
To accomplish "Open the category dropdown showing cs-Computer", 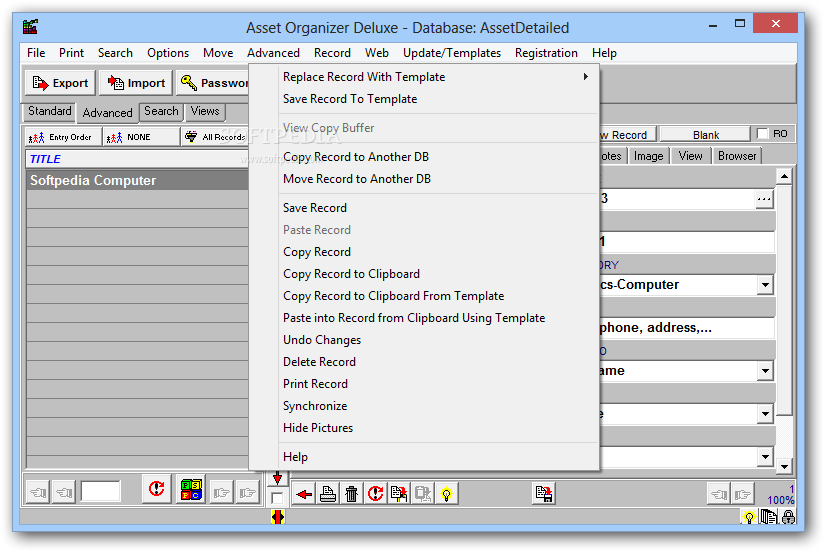I will coord(765,285).
